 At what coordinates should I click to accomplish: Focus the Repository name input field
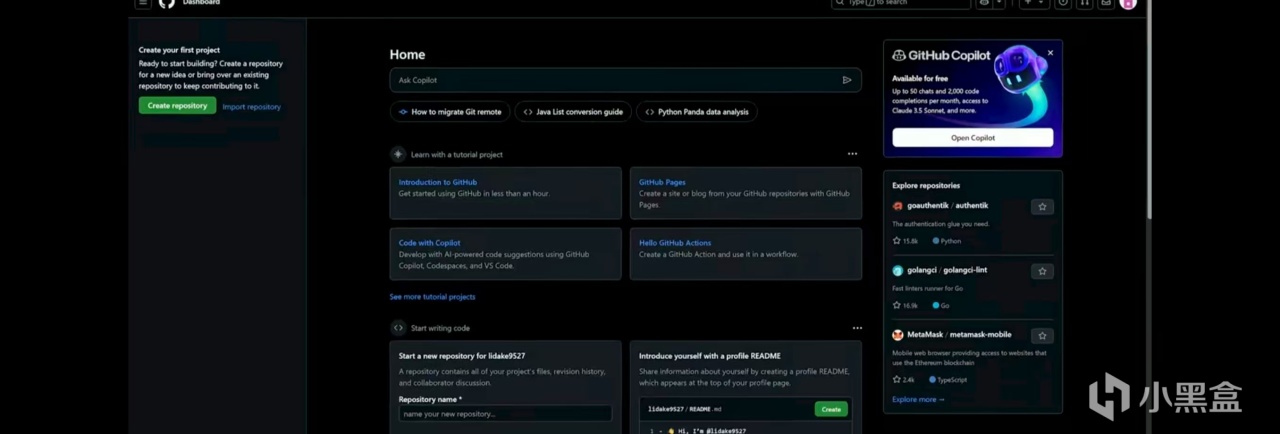pyautogui.click(x=505, y=414)
